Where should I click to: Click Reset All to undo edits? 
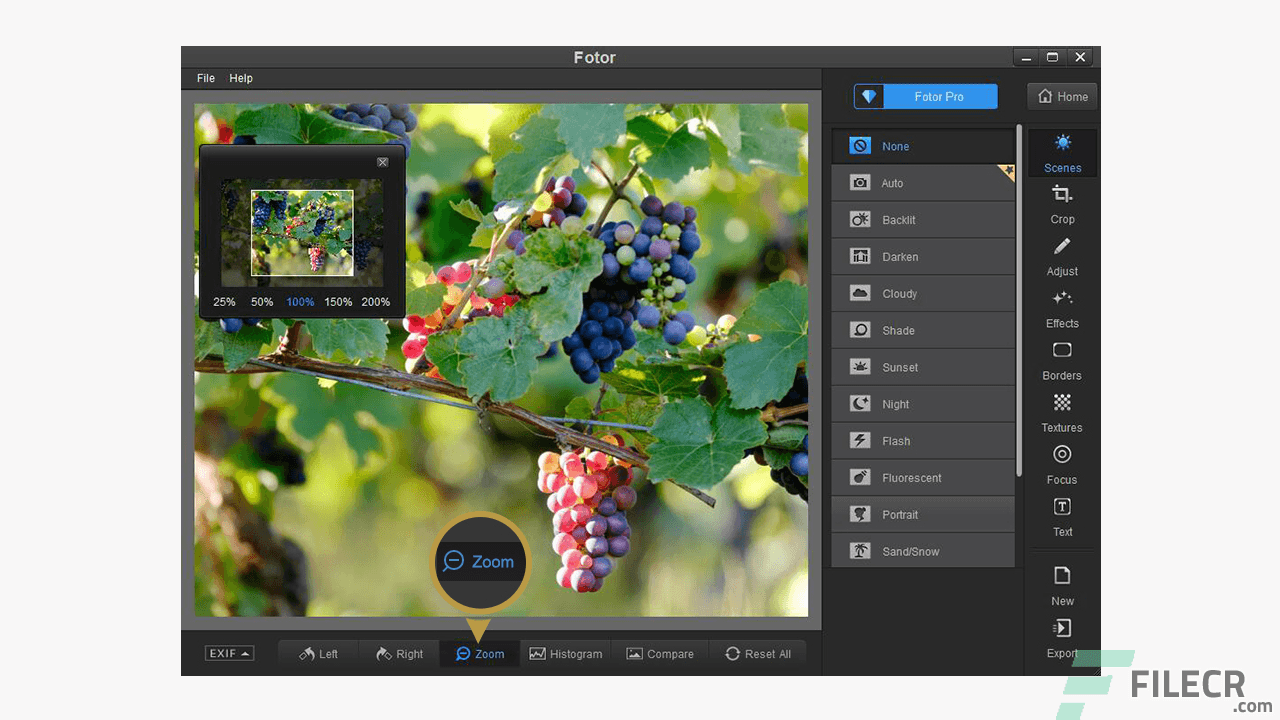click(759, 653)
